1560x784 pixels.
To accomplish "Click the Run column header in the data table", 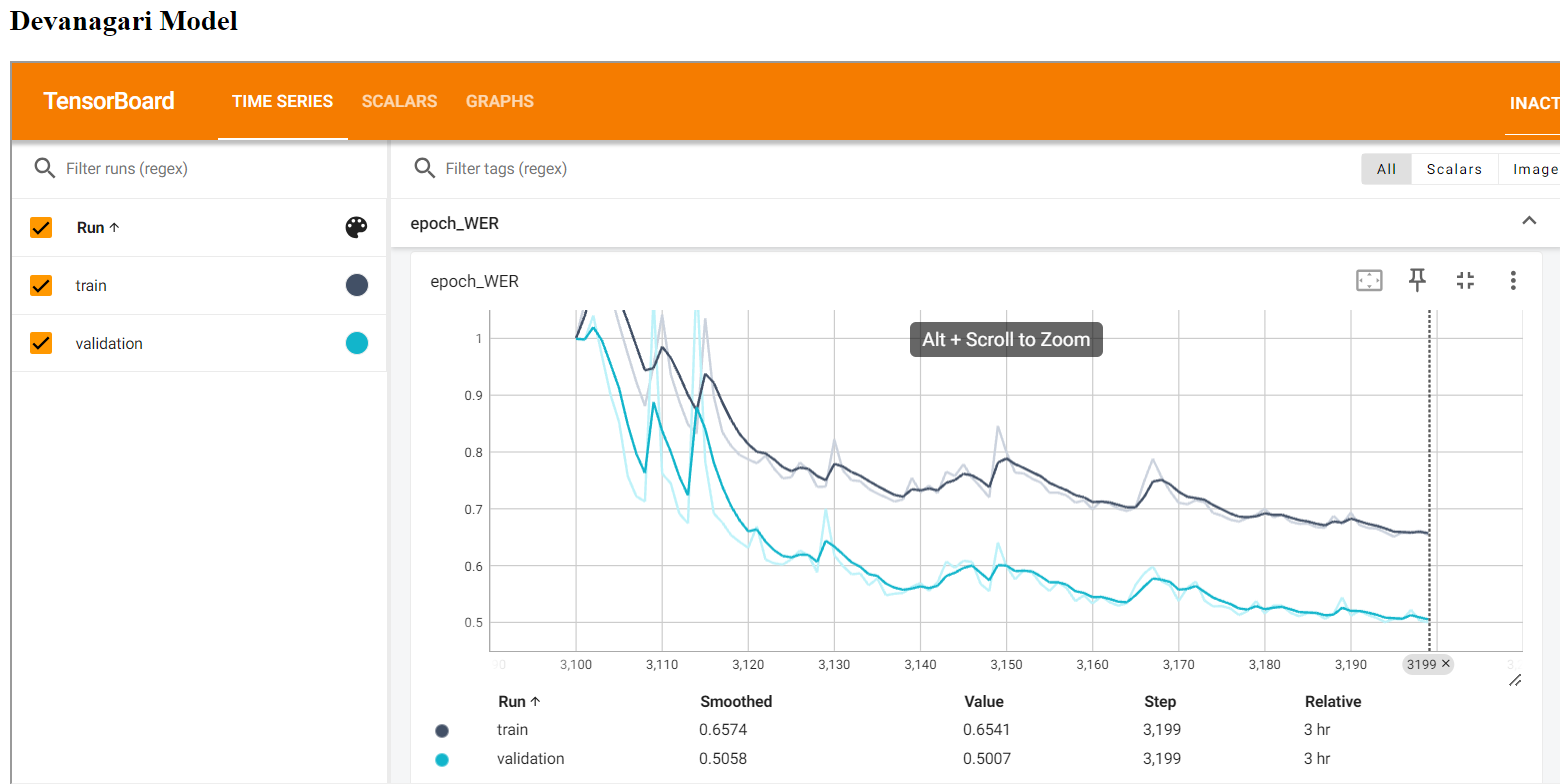I will tap(518, 702).
